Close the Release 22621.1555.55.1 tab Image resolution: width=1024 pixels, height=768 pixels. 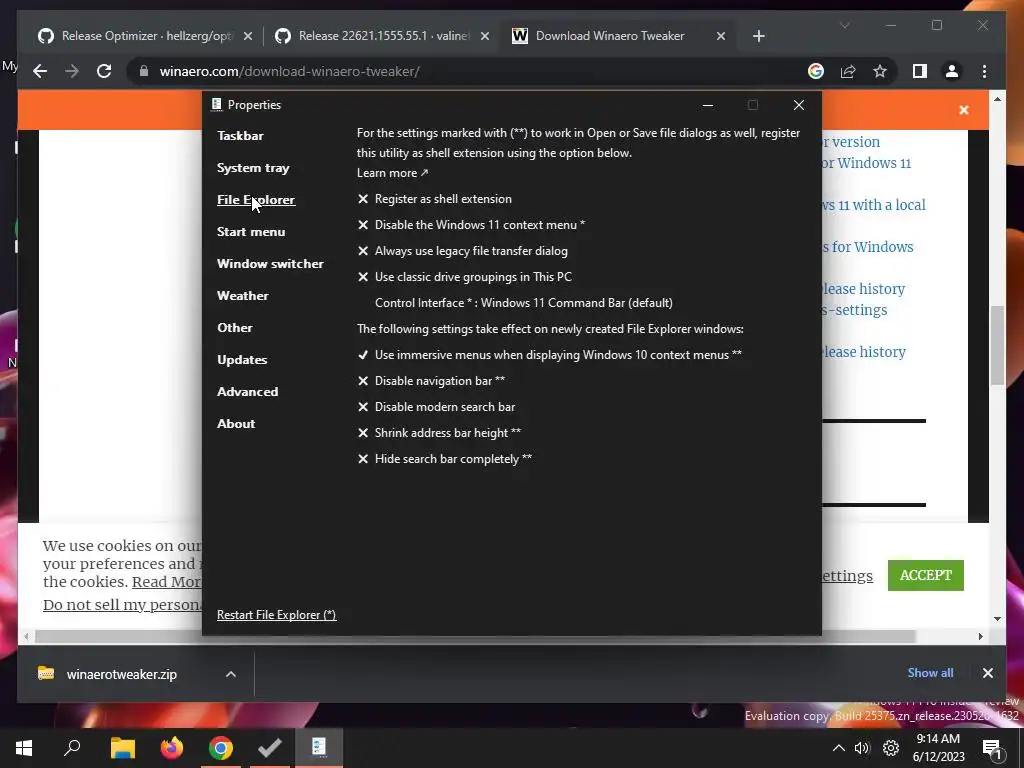tap(485, 36)
